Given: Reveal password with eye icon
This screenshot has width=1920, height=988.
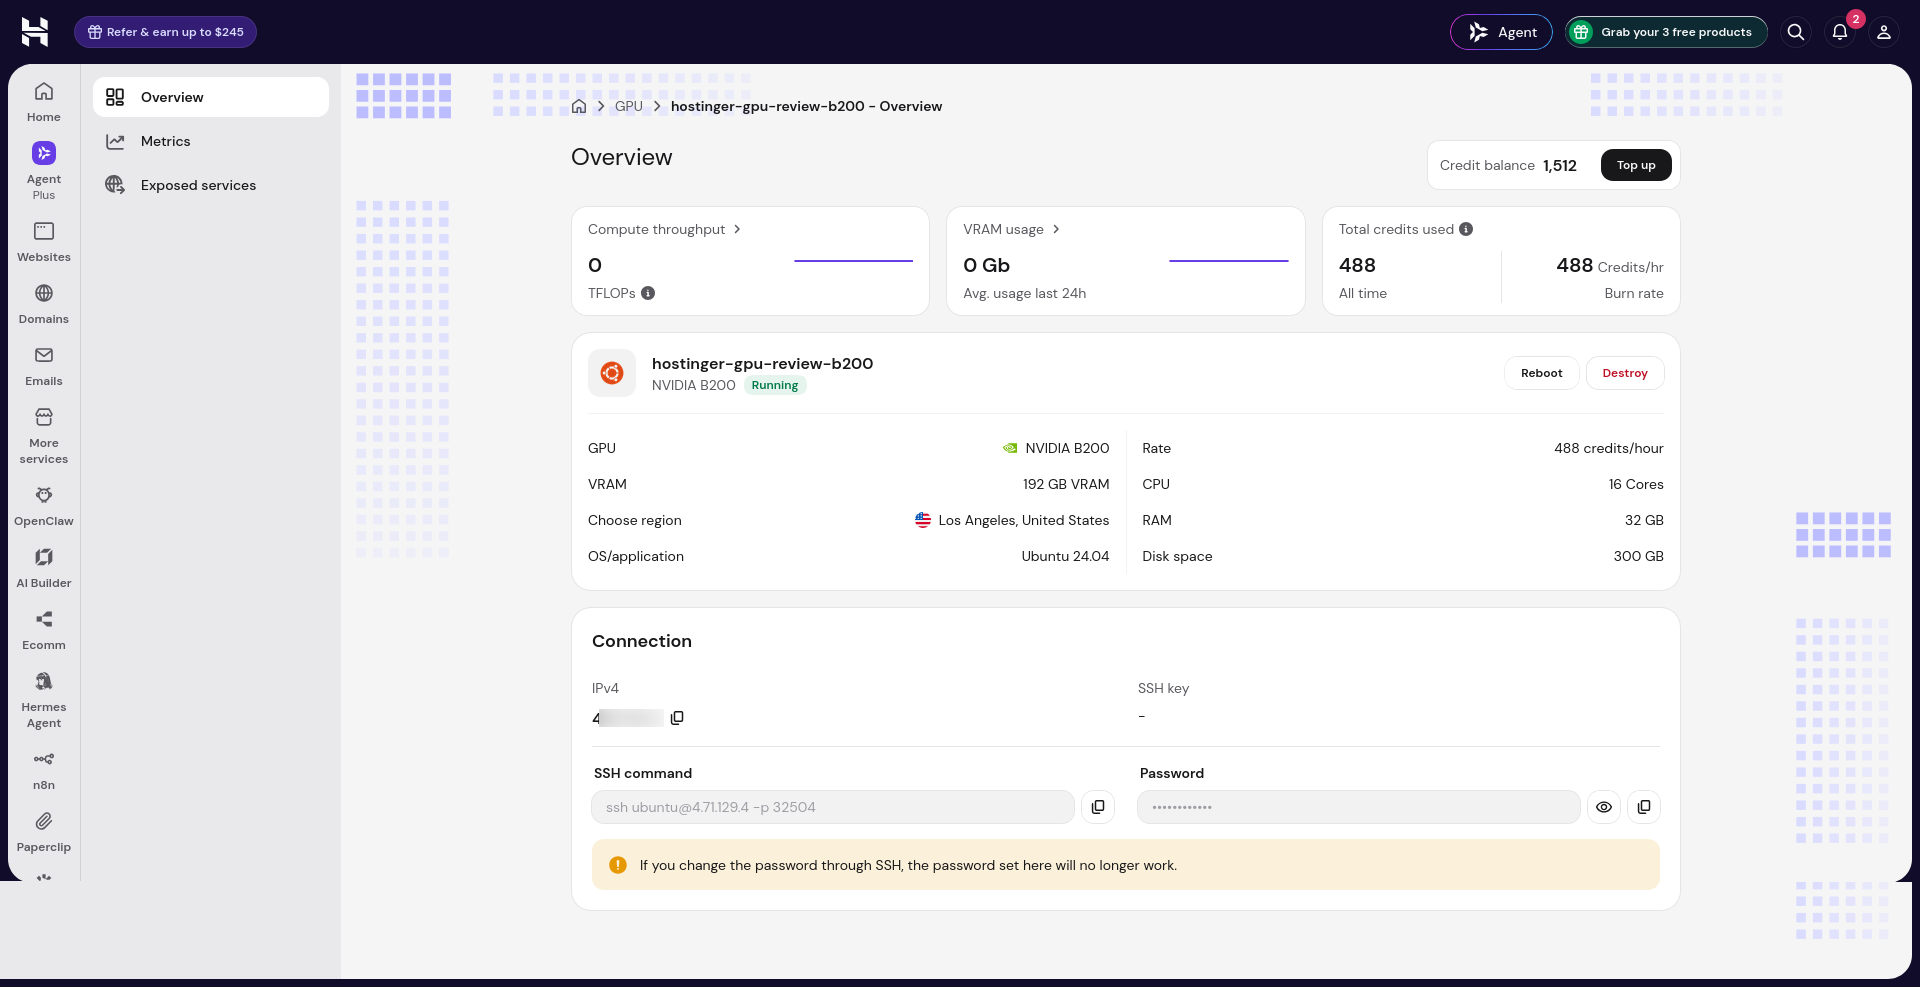Looking at the screenshot, I should click(x=1604, y=807).
